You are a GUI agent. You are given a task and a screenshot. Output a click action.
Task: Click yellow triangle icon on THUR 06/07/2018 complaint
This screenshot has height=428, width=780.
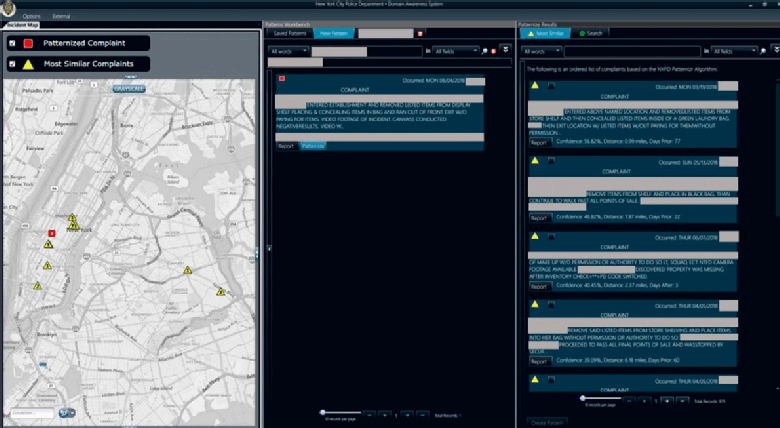pos(535,236)
